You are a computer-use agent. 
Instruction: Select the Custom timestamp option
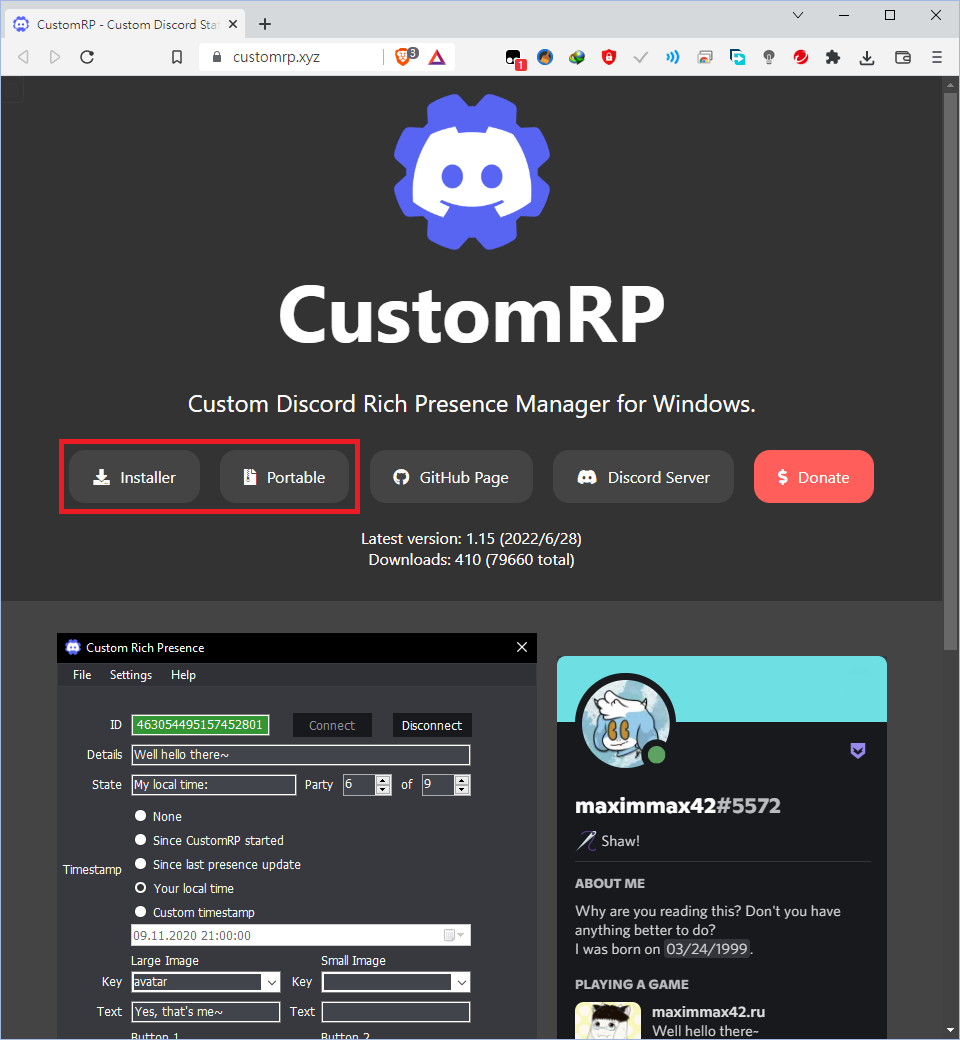tap(140, 912)
